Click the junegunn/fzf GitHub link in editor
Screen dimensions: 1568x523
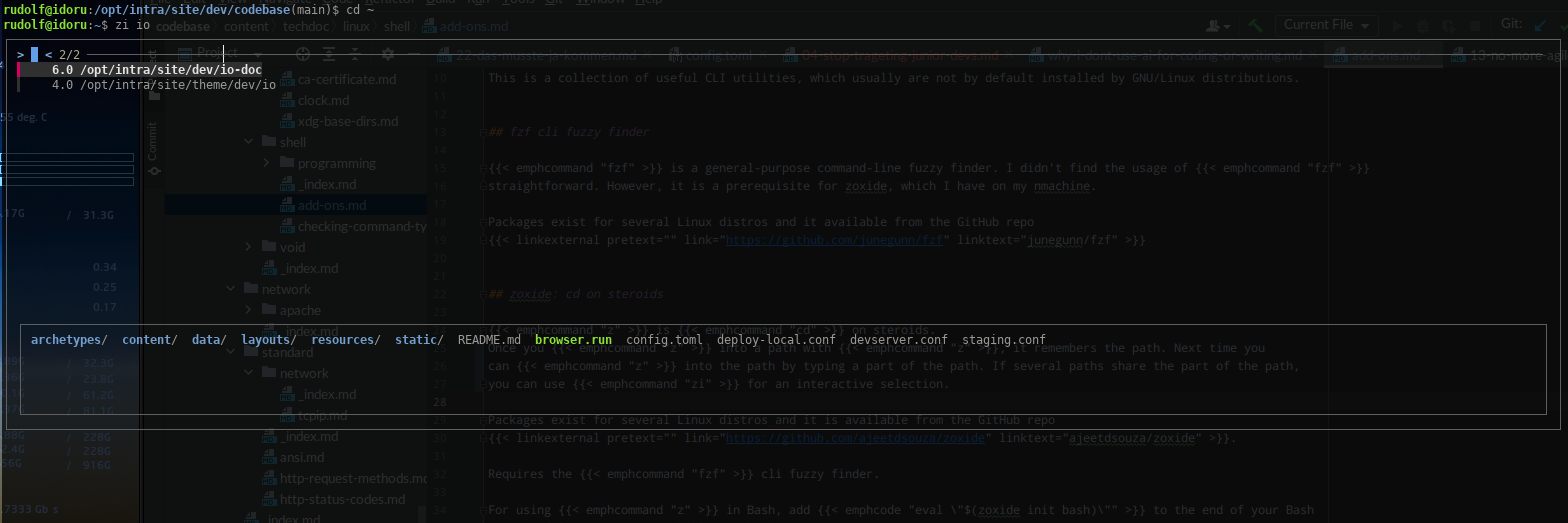(836, 240)
